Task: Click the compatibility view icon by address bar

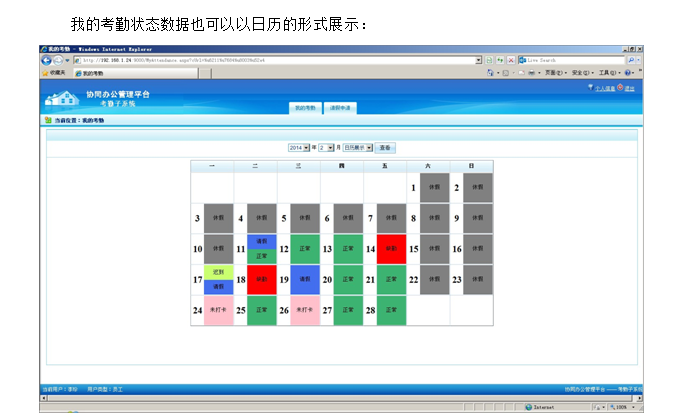Action: (489, 60)
